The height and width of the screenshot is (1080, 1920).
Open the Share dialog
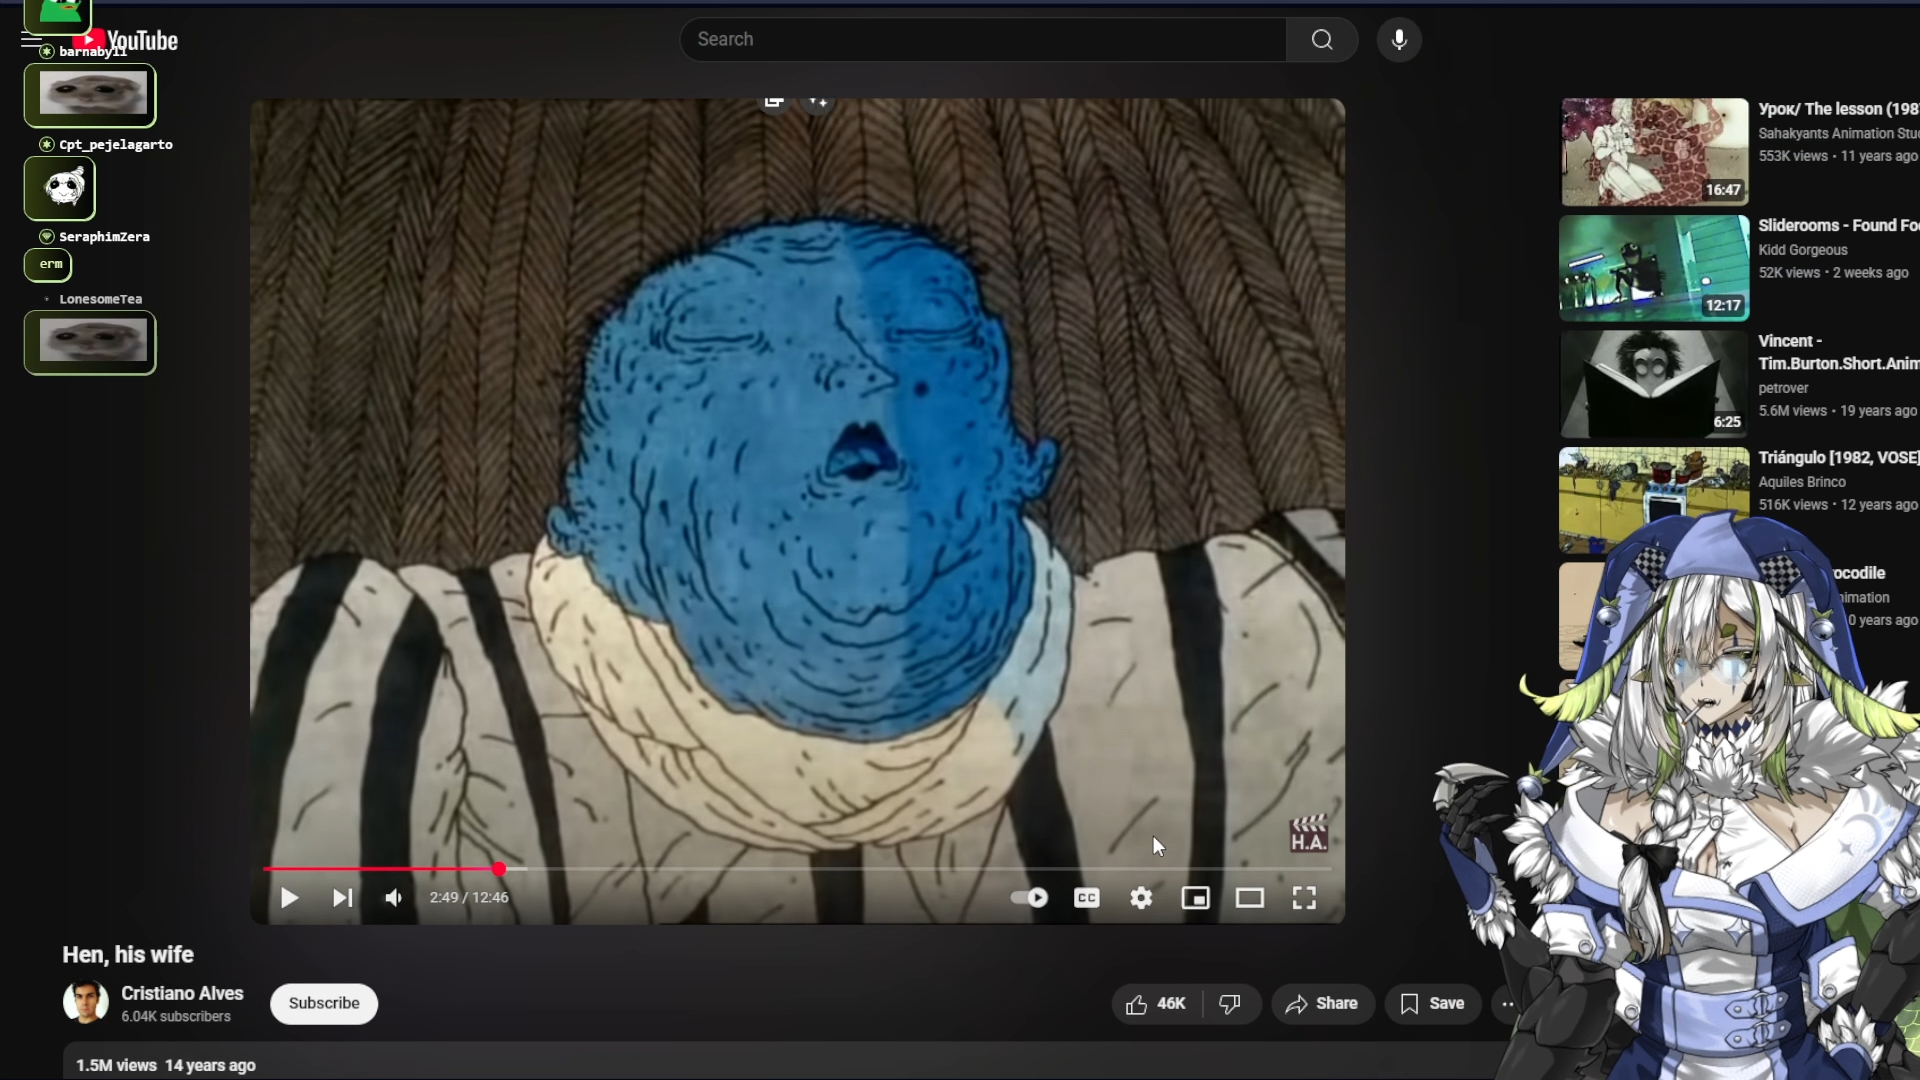click(1322, 1004)
